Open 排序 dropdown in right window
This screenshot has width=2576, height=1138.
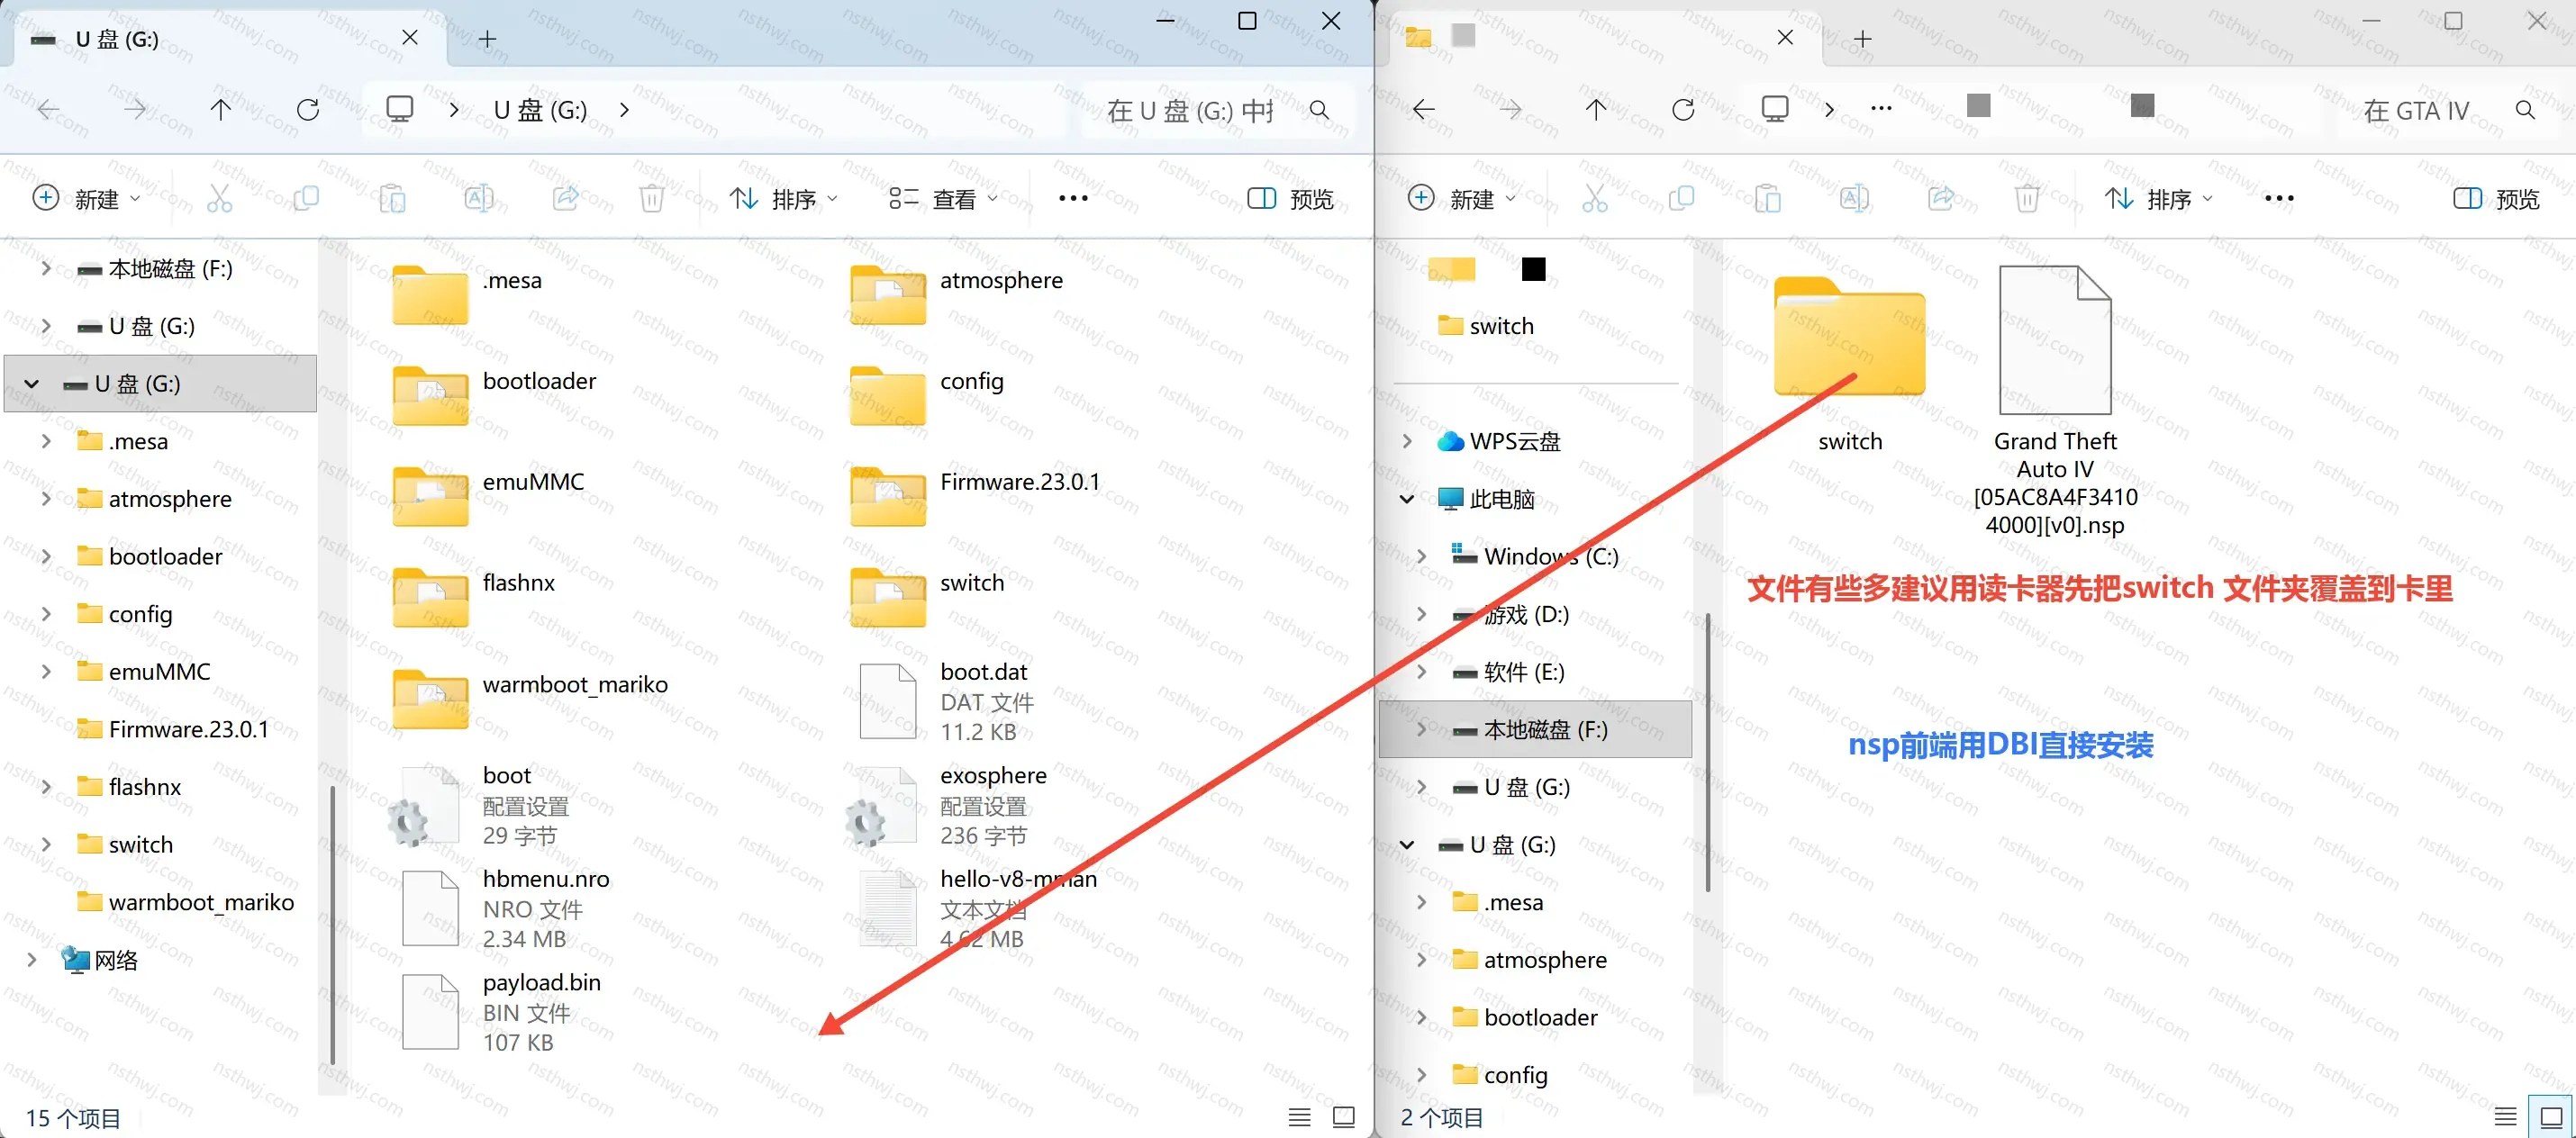(x=2158, y=199)
